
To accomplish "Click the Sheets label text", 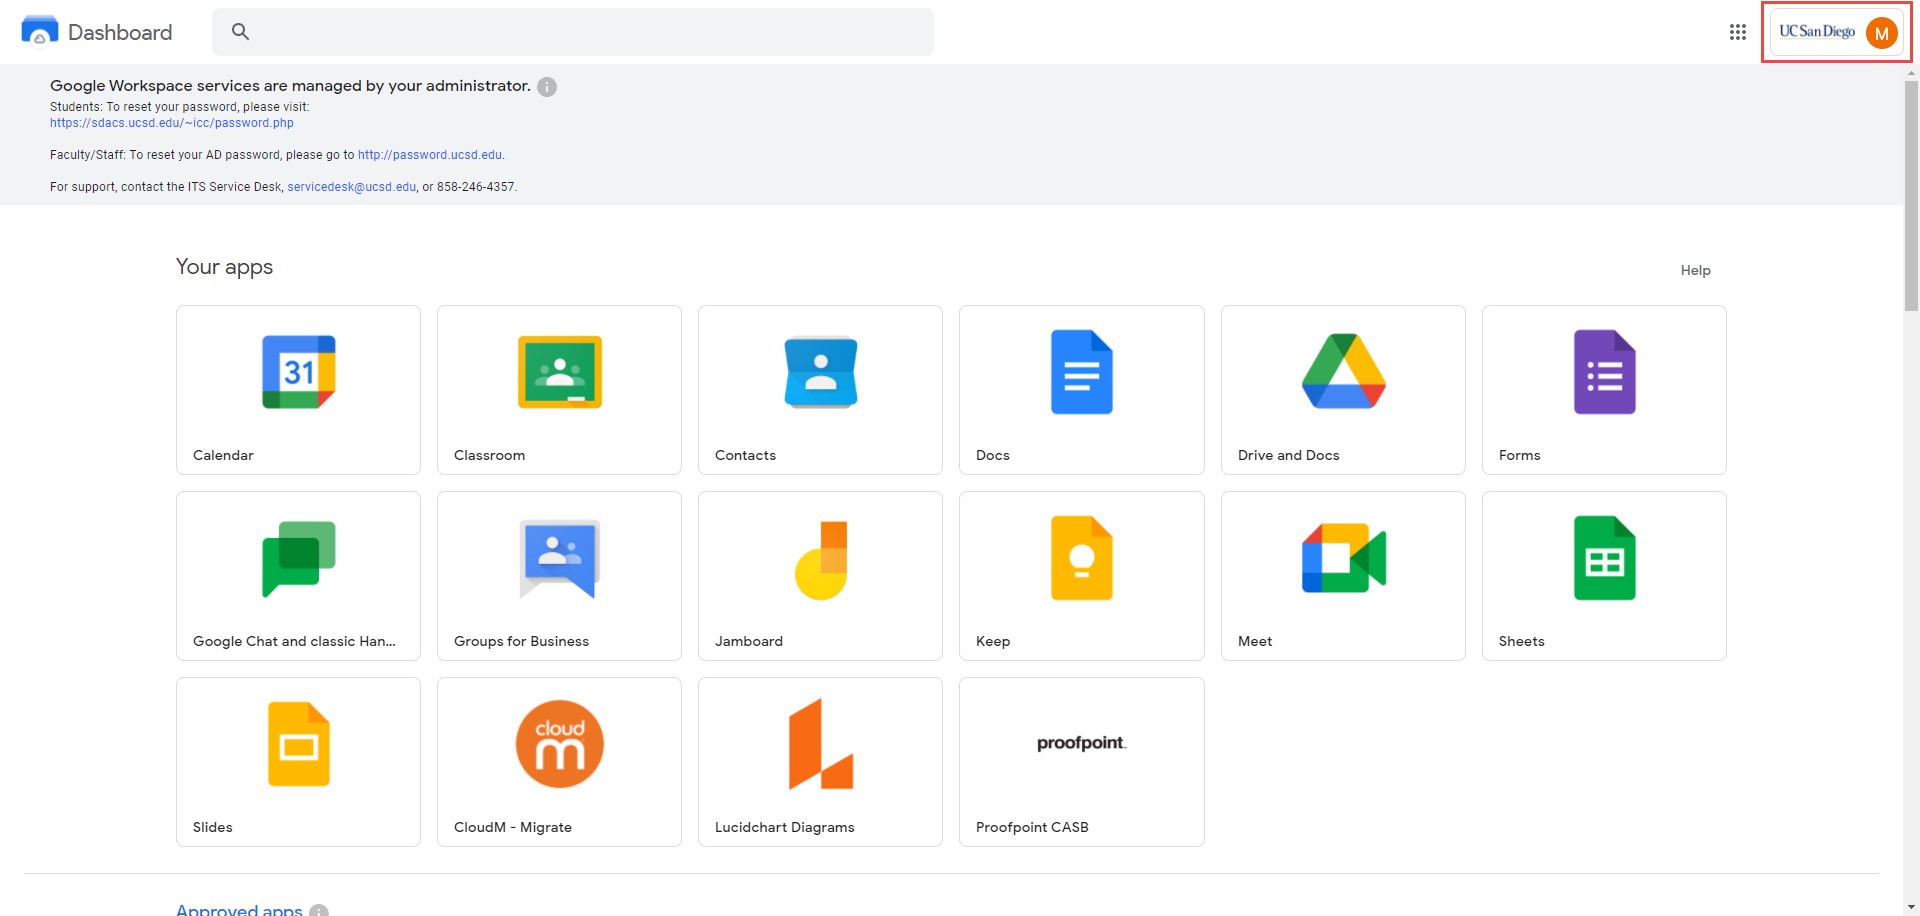I will pos(1521,641).
